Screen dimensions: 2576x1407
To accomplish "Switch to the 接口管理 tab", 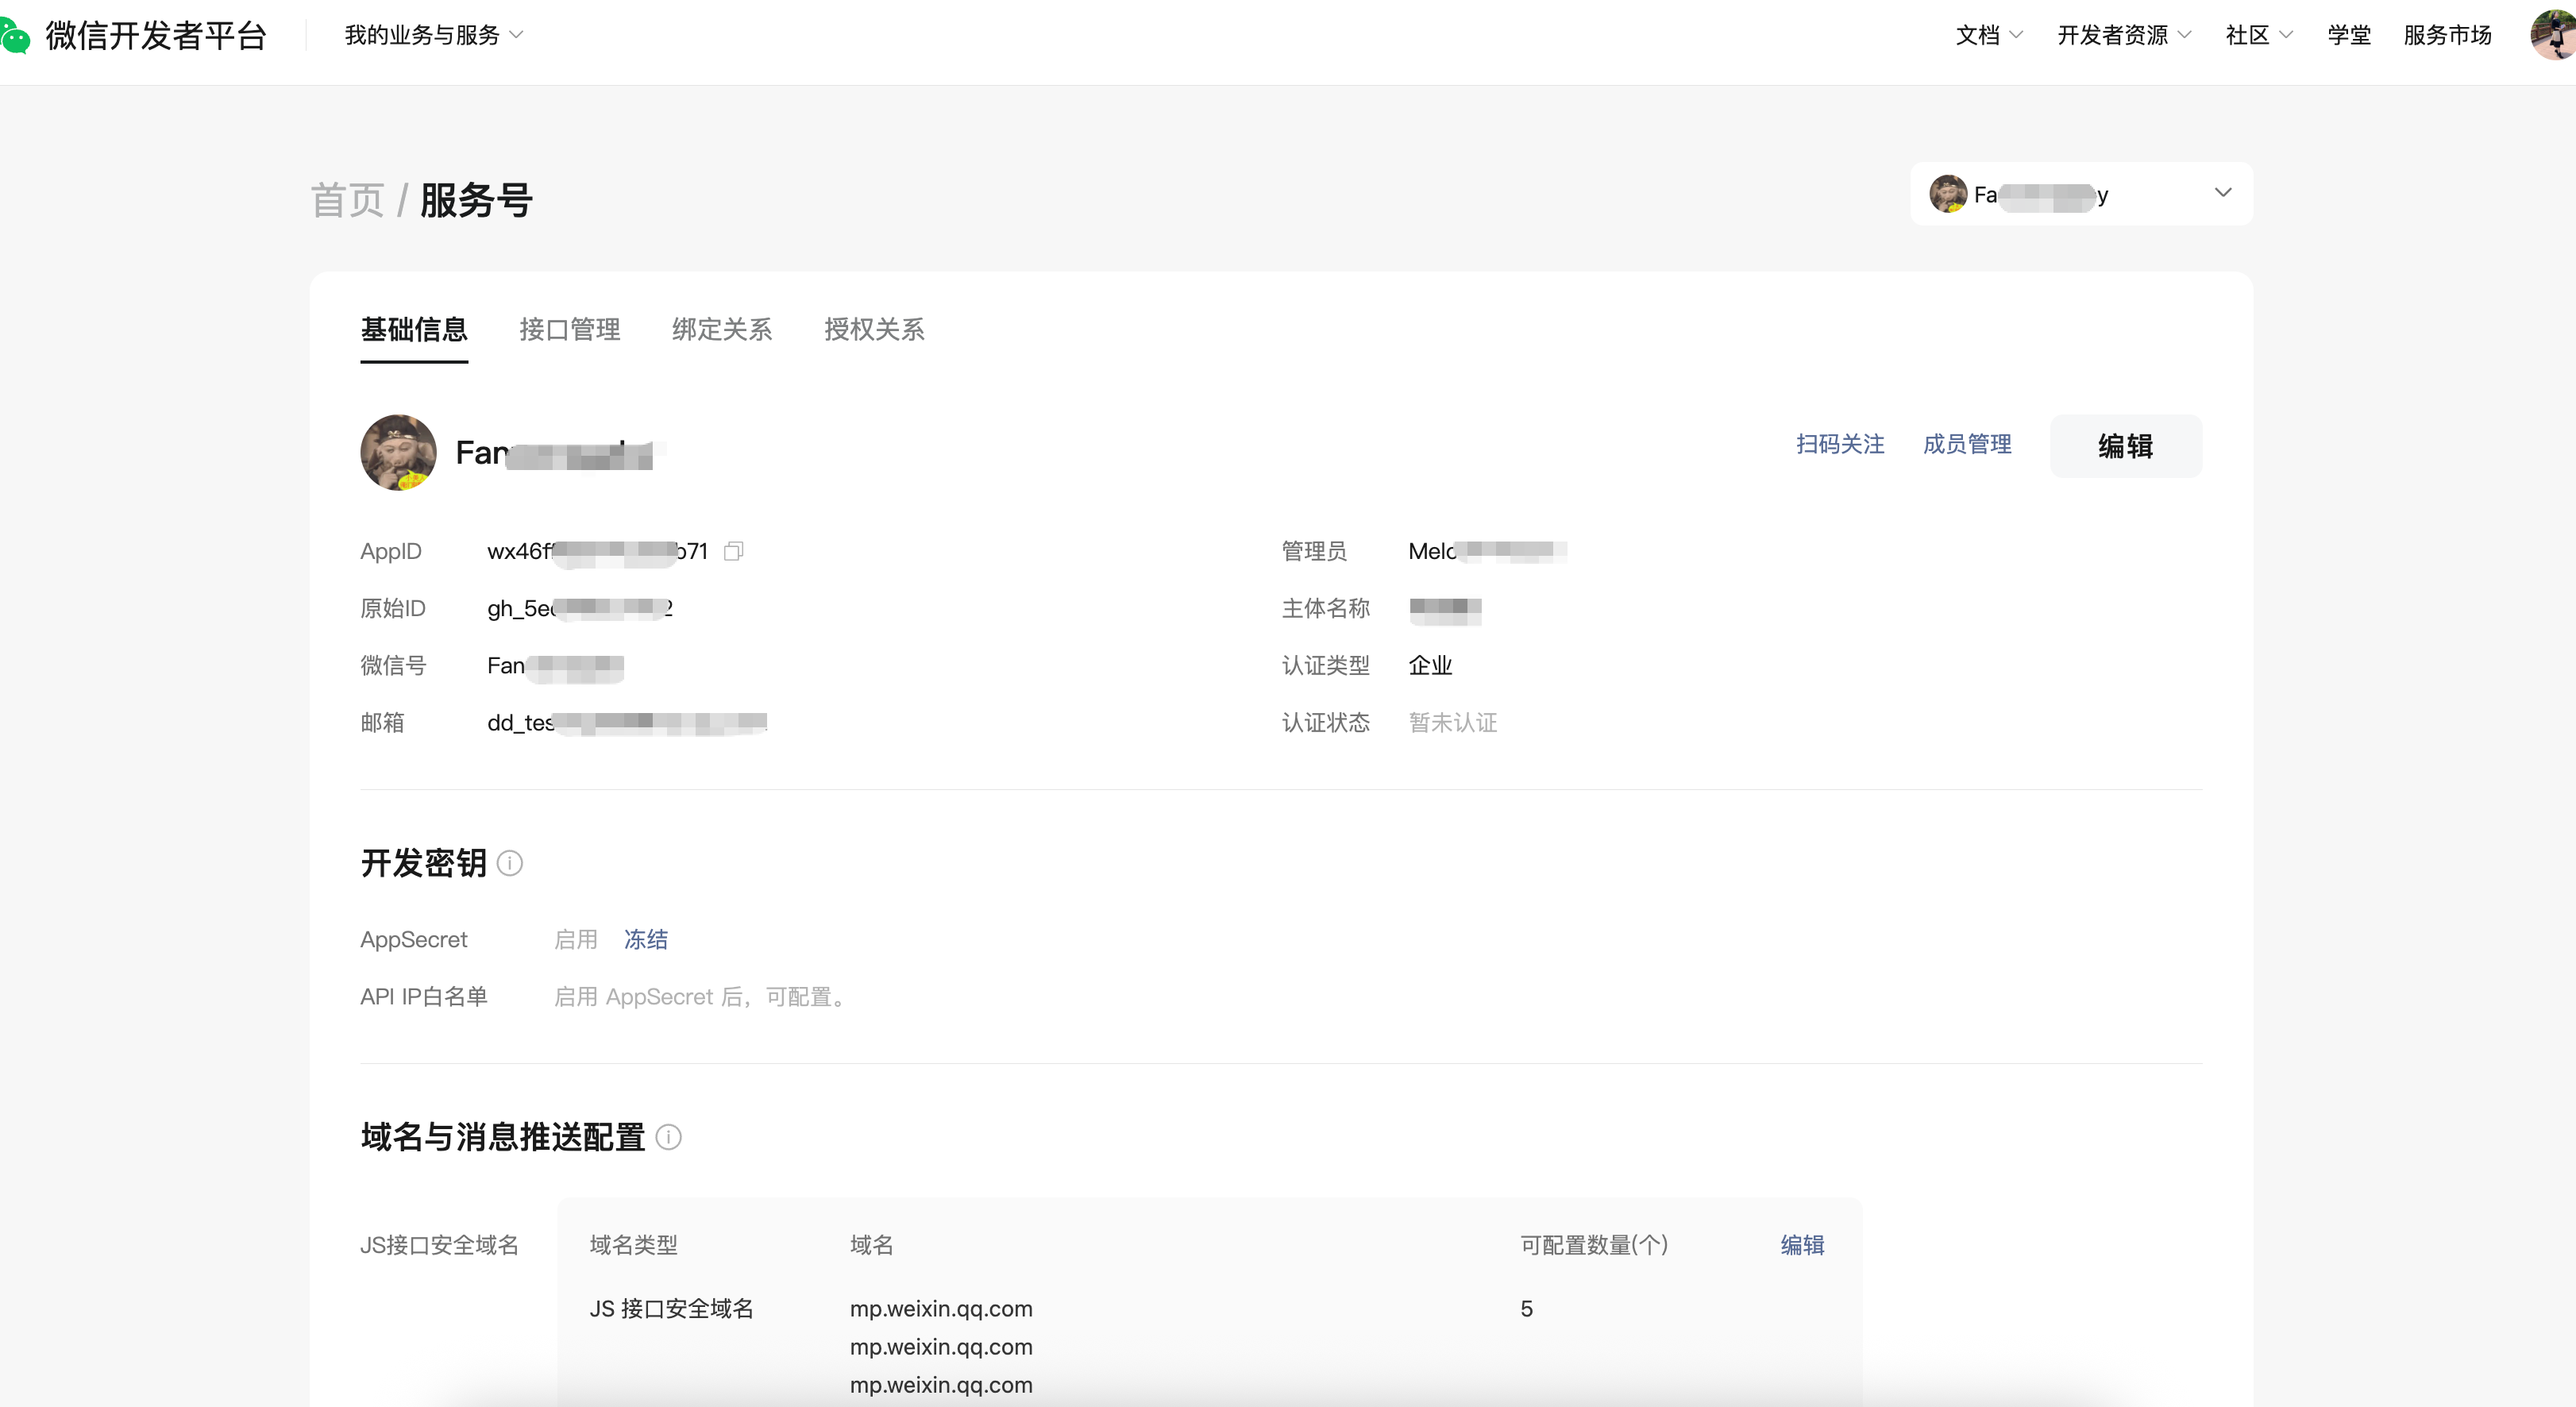I will tap(569, 329).
